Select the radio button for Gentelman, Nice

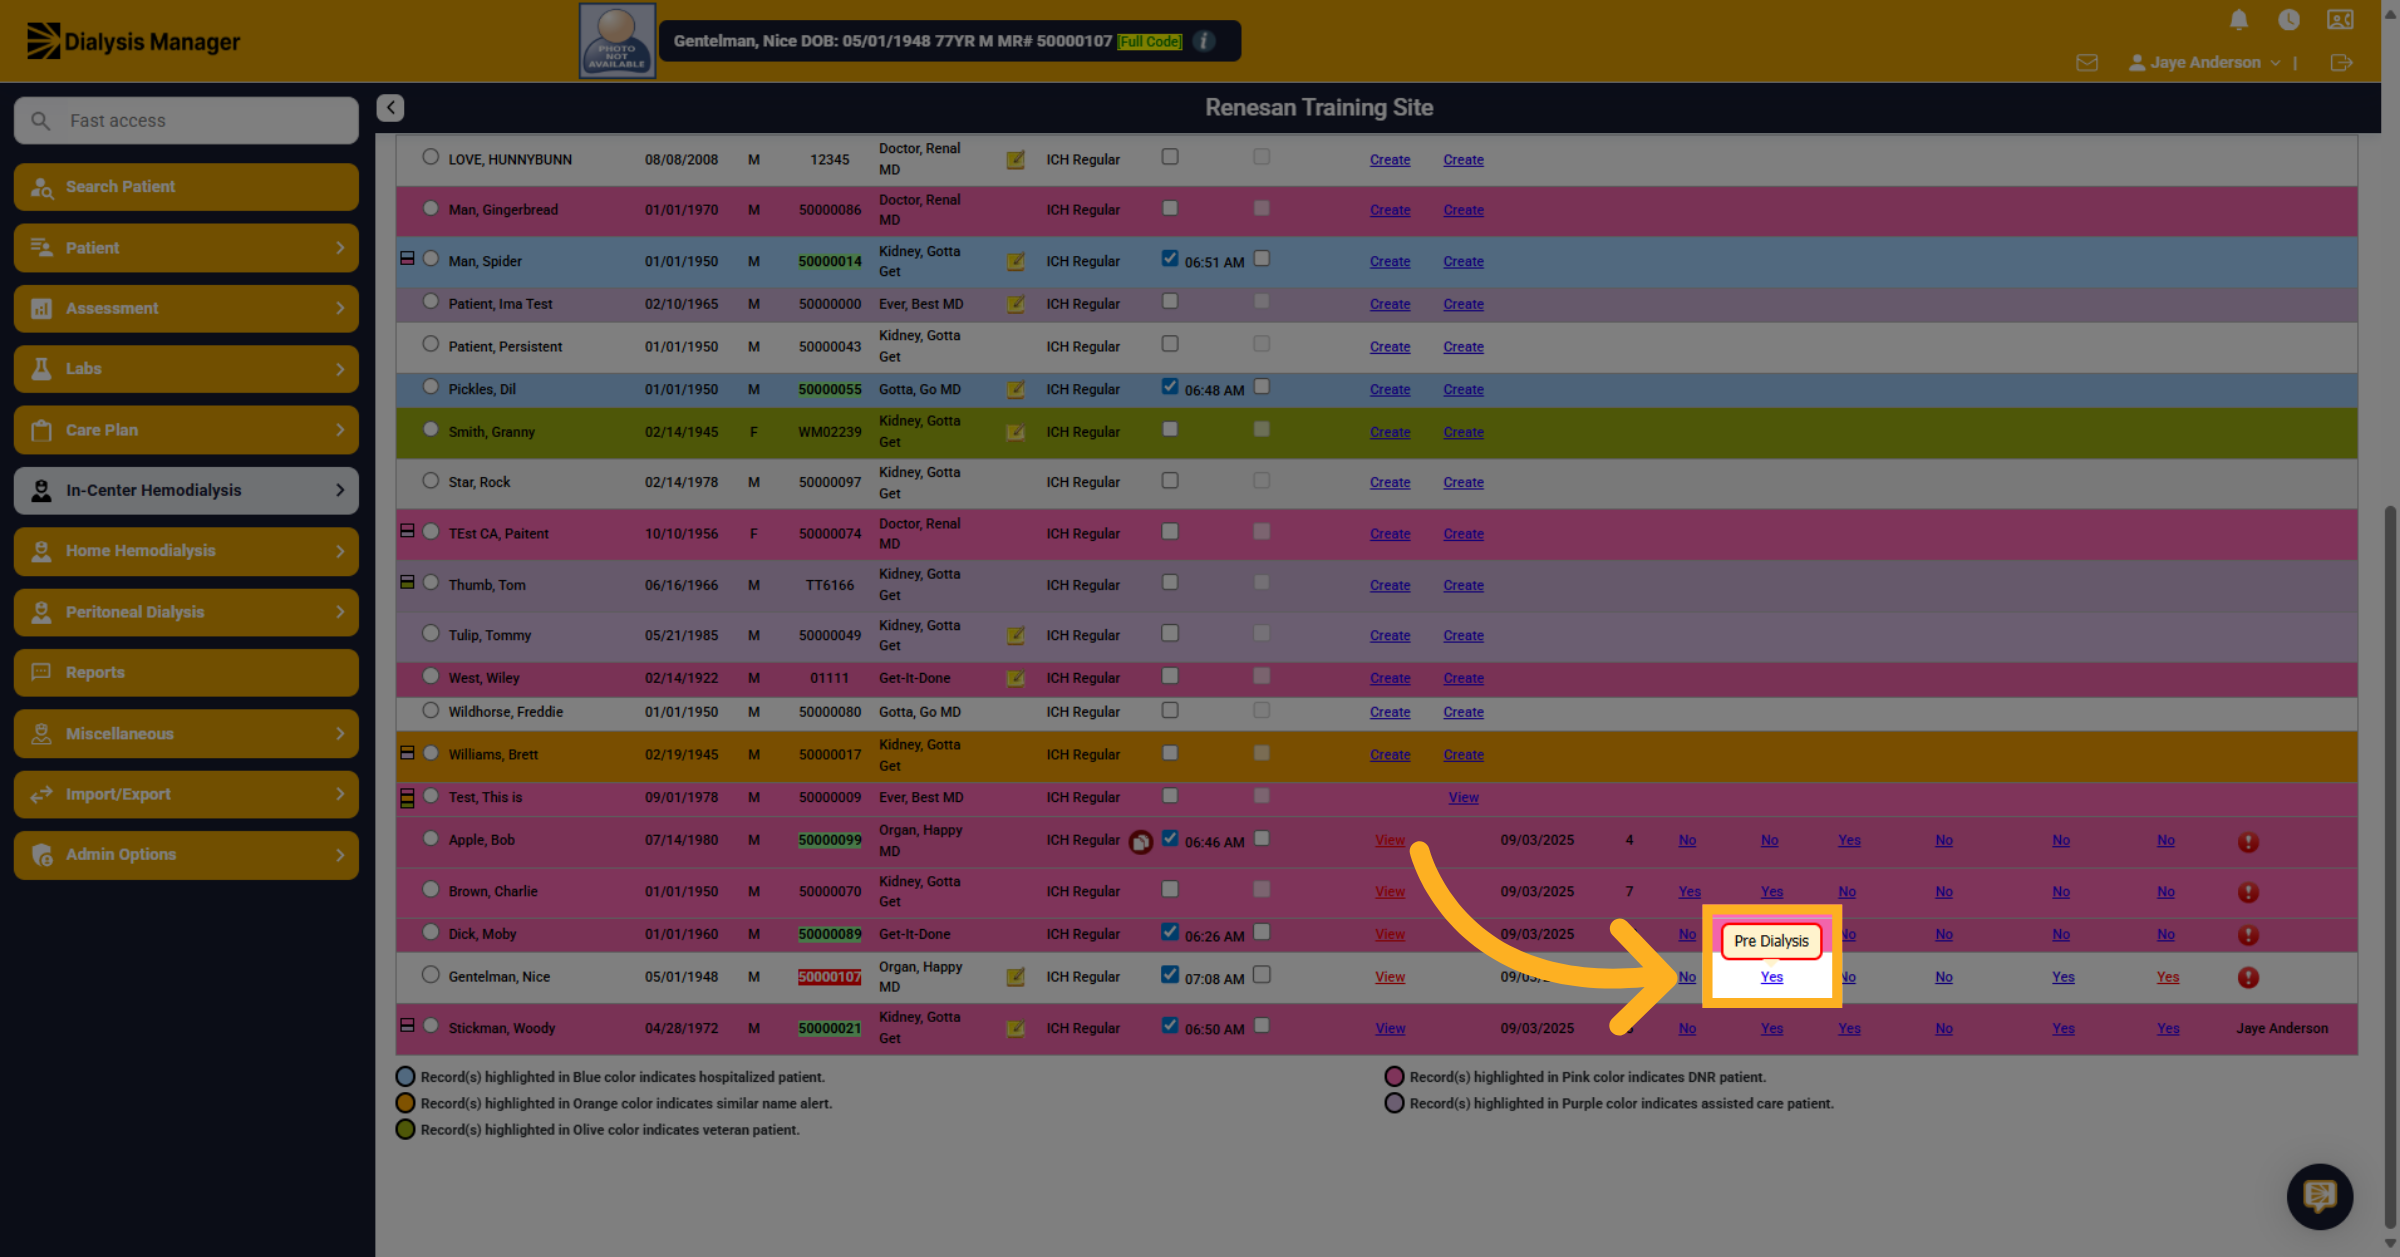(x=430, y=975)
